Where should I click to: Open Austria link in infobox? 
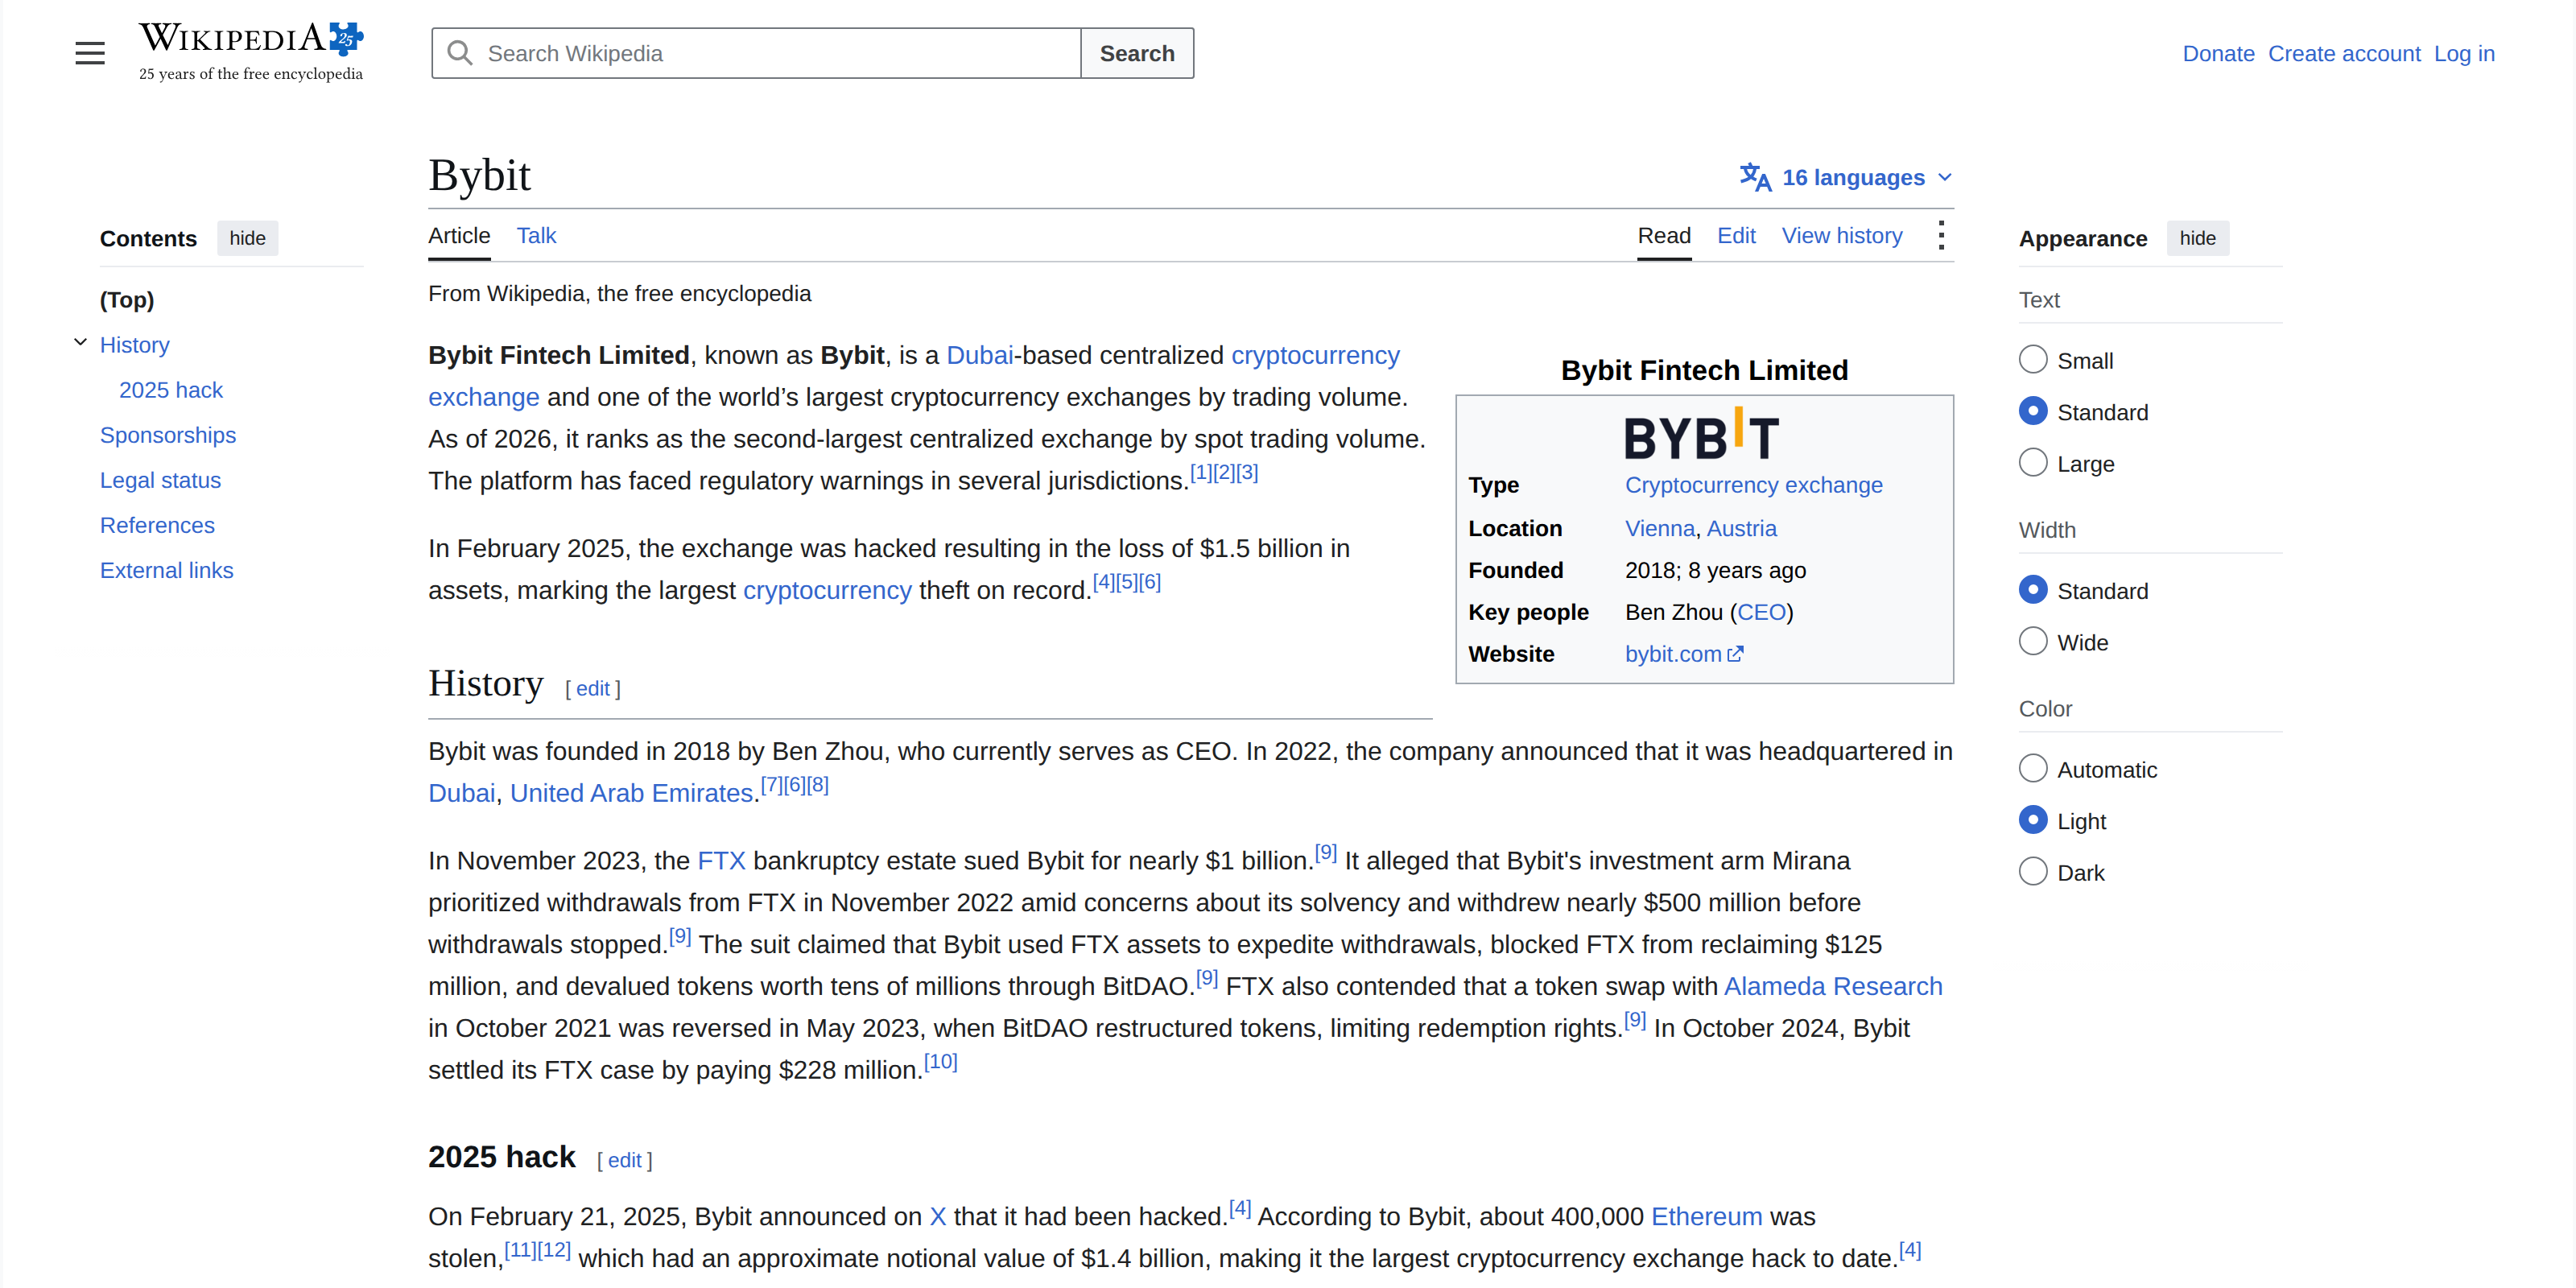[1741, 529]
